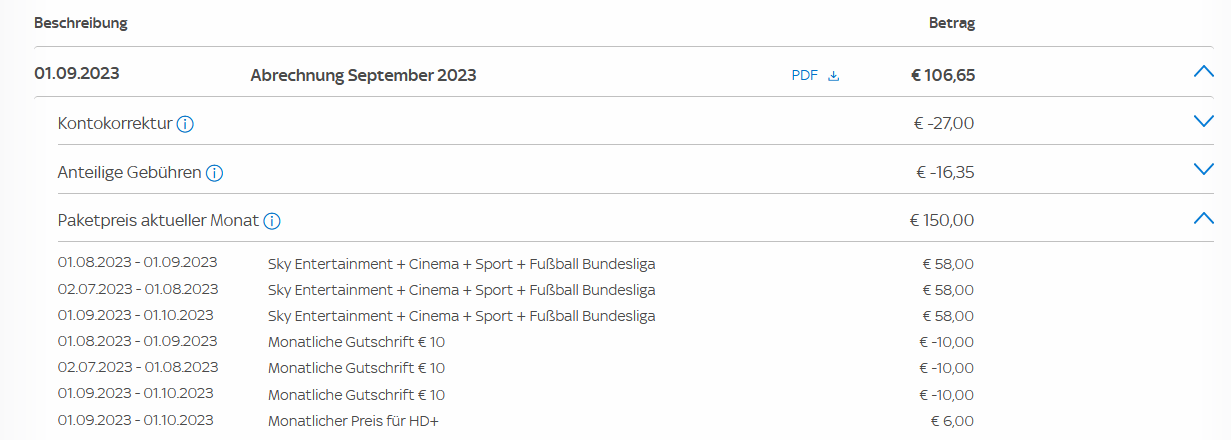Click the Anteilige Gebühren label
The image size is (1231, 440).
click(x=130, y=173)
